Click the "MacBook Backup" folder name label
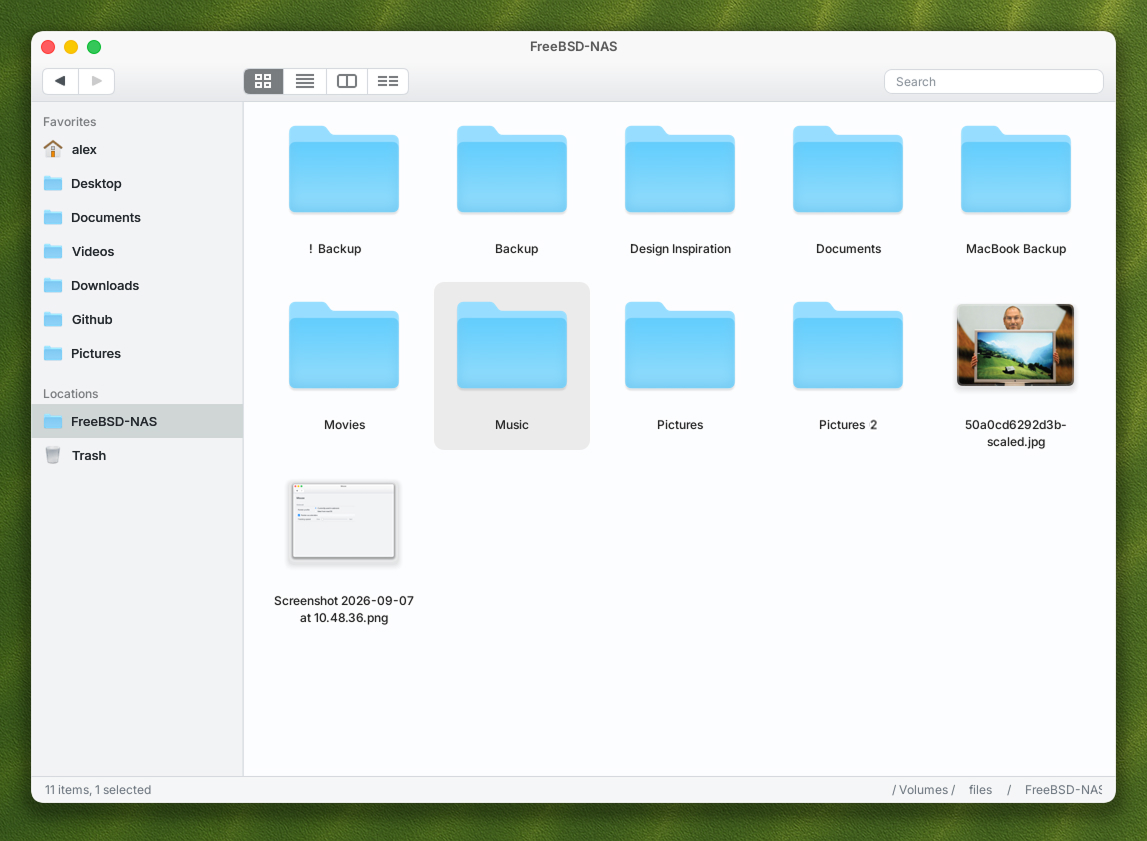1147x841 pixels. [x=1016, y=249]
